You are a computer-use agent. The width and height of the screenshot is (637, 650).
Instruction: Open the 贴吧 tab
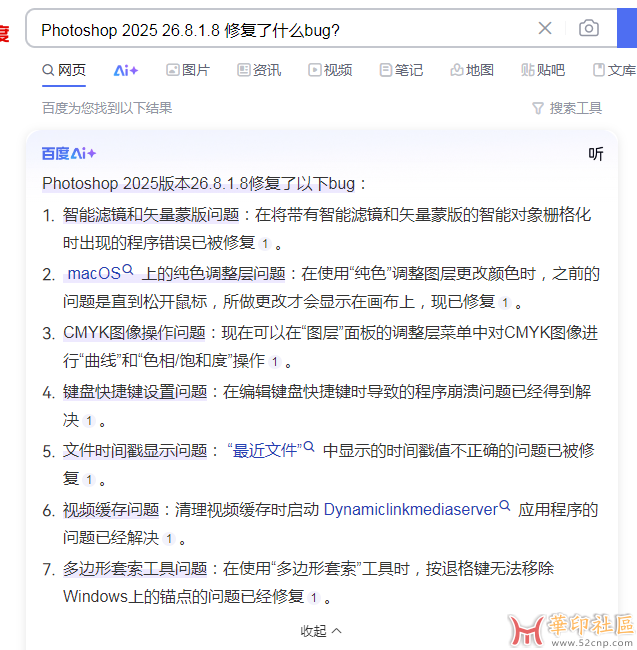tap(543, 70)
